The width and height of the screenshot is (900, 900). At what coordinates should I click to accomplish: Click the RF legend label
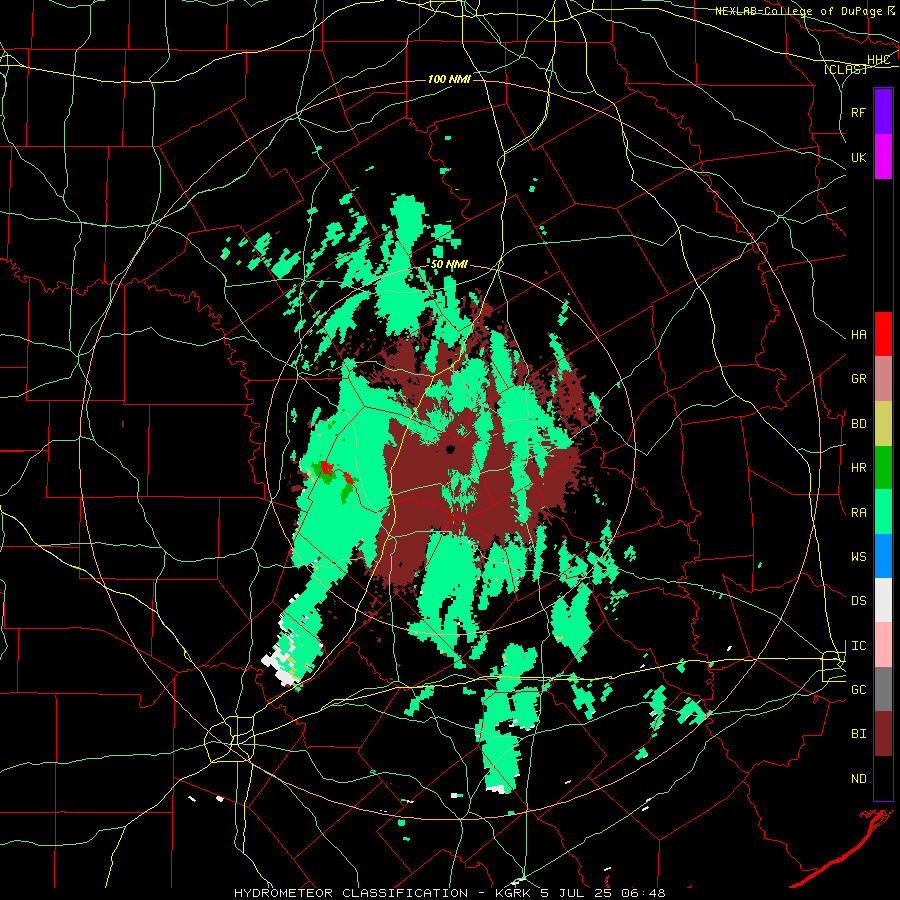(x=858, y=112)
